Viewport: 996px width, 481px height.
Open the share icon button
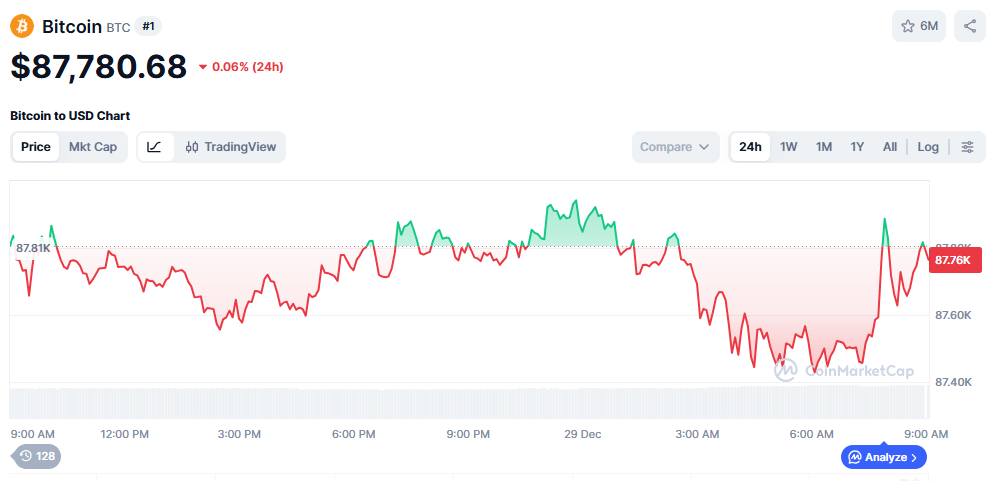[969, 26]
